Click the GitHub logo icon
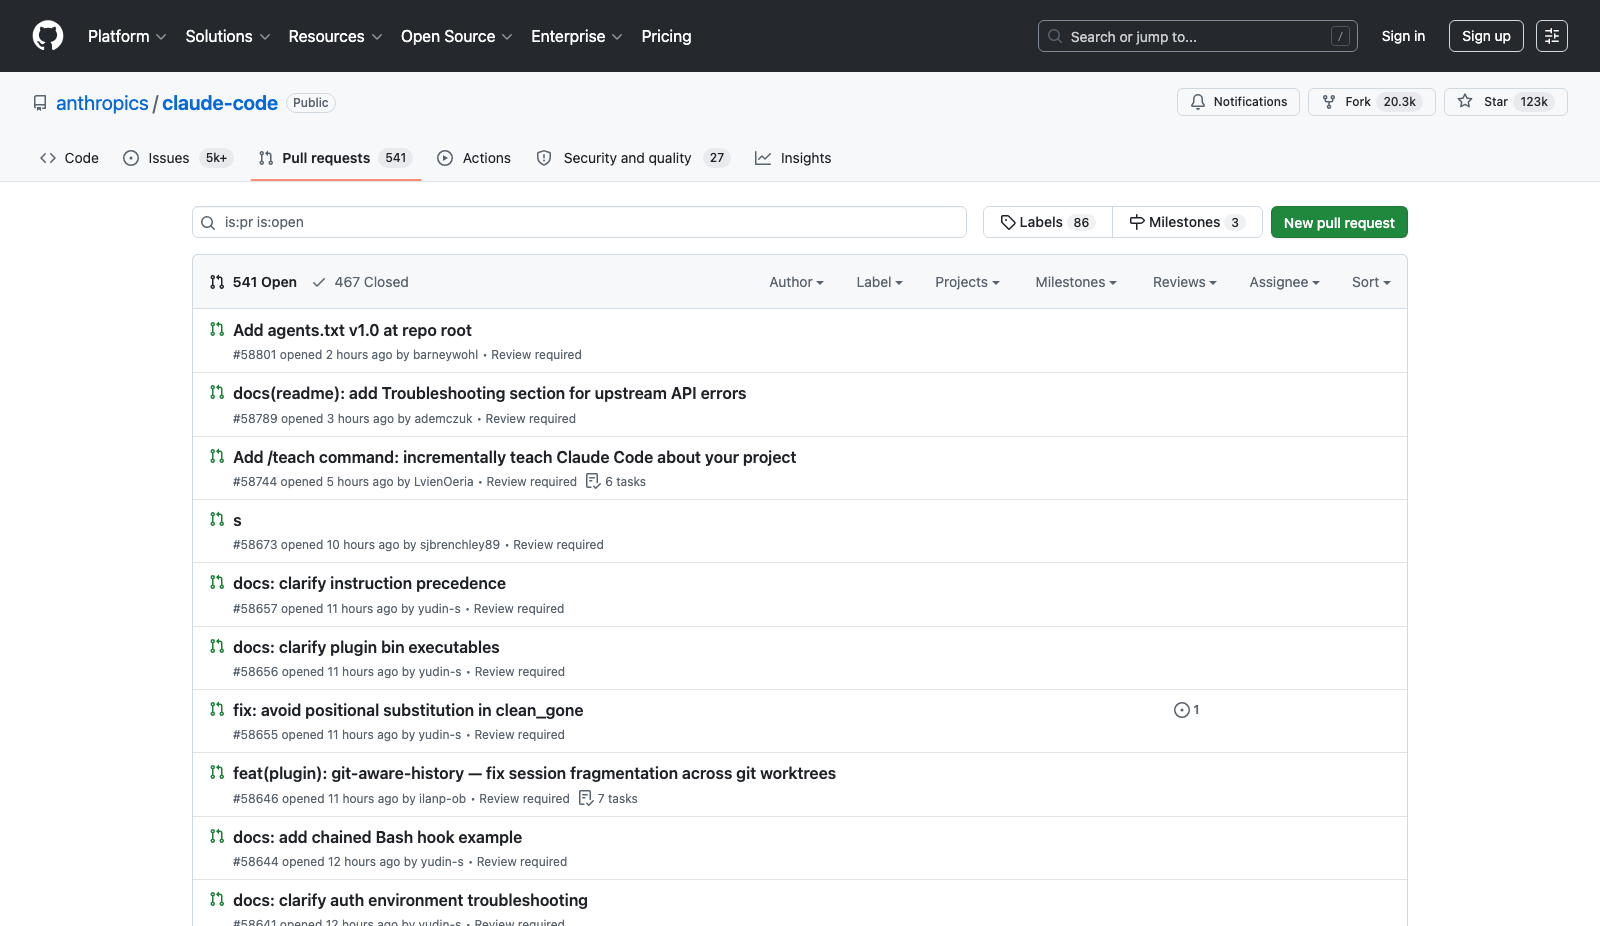The height and width of the screenshot is (926, 1600). (x=48, y=36)
